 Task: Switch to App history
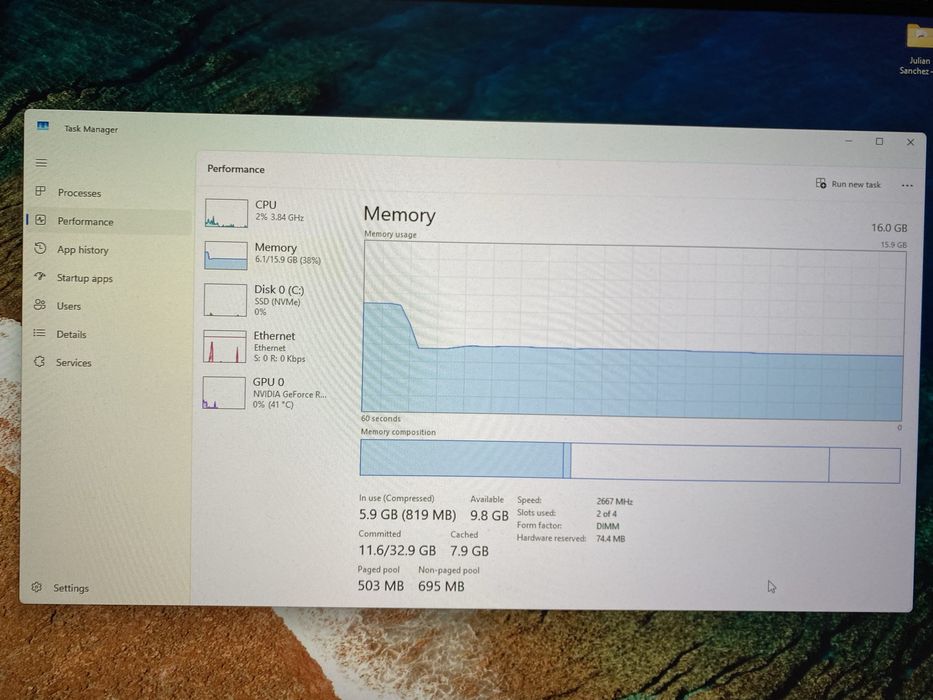(x=83, y=250)
